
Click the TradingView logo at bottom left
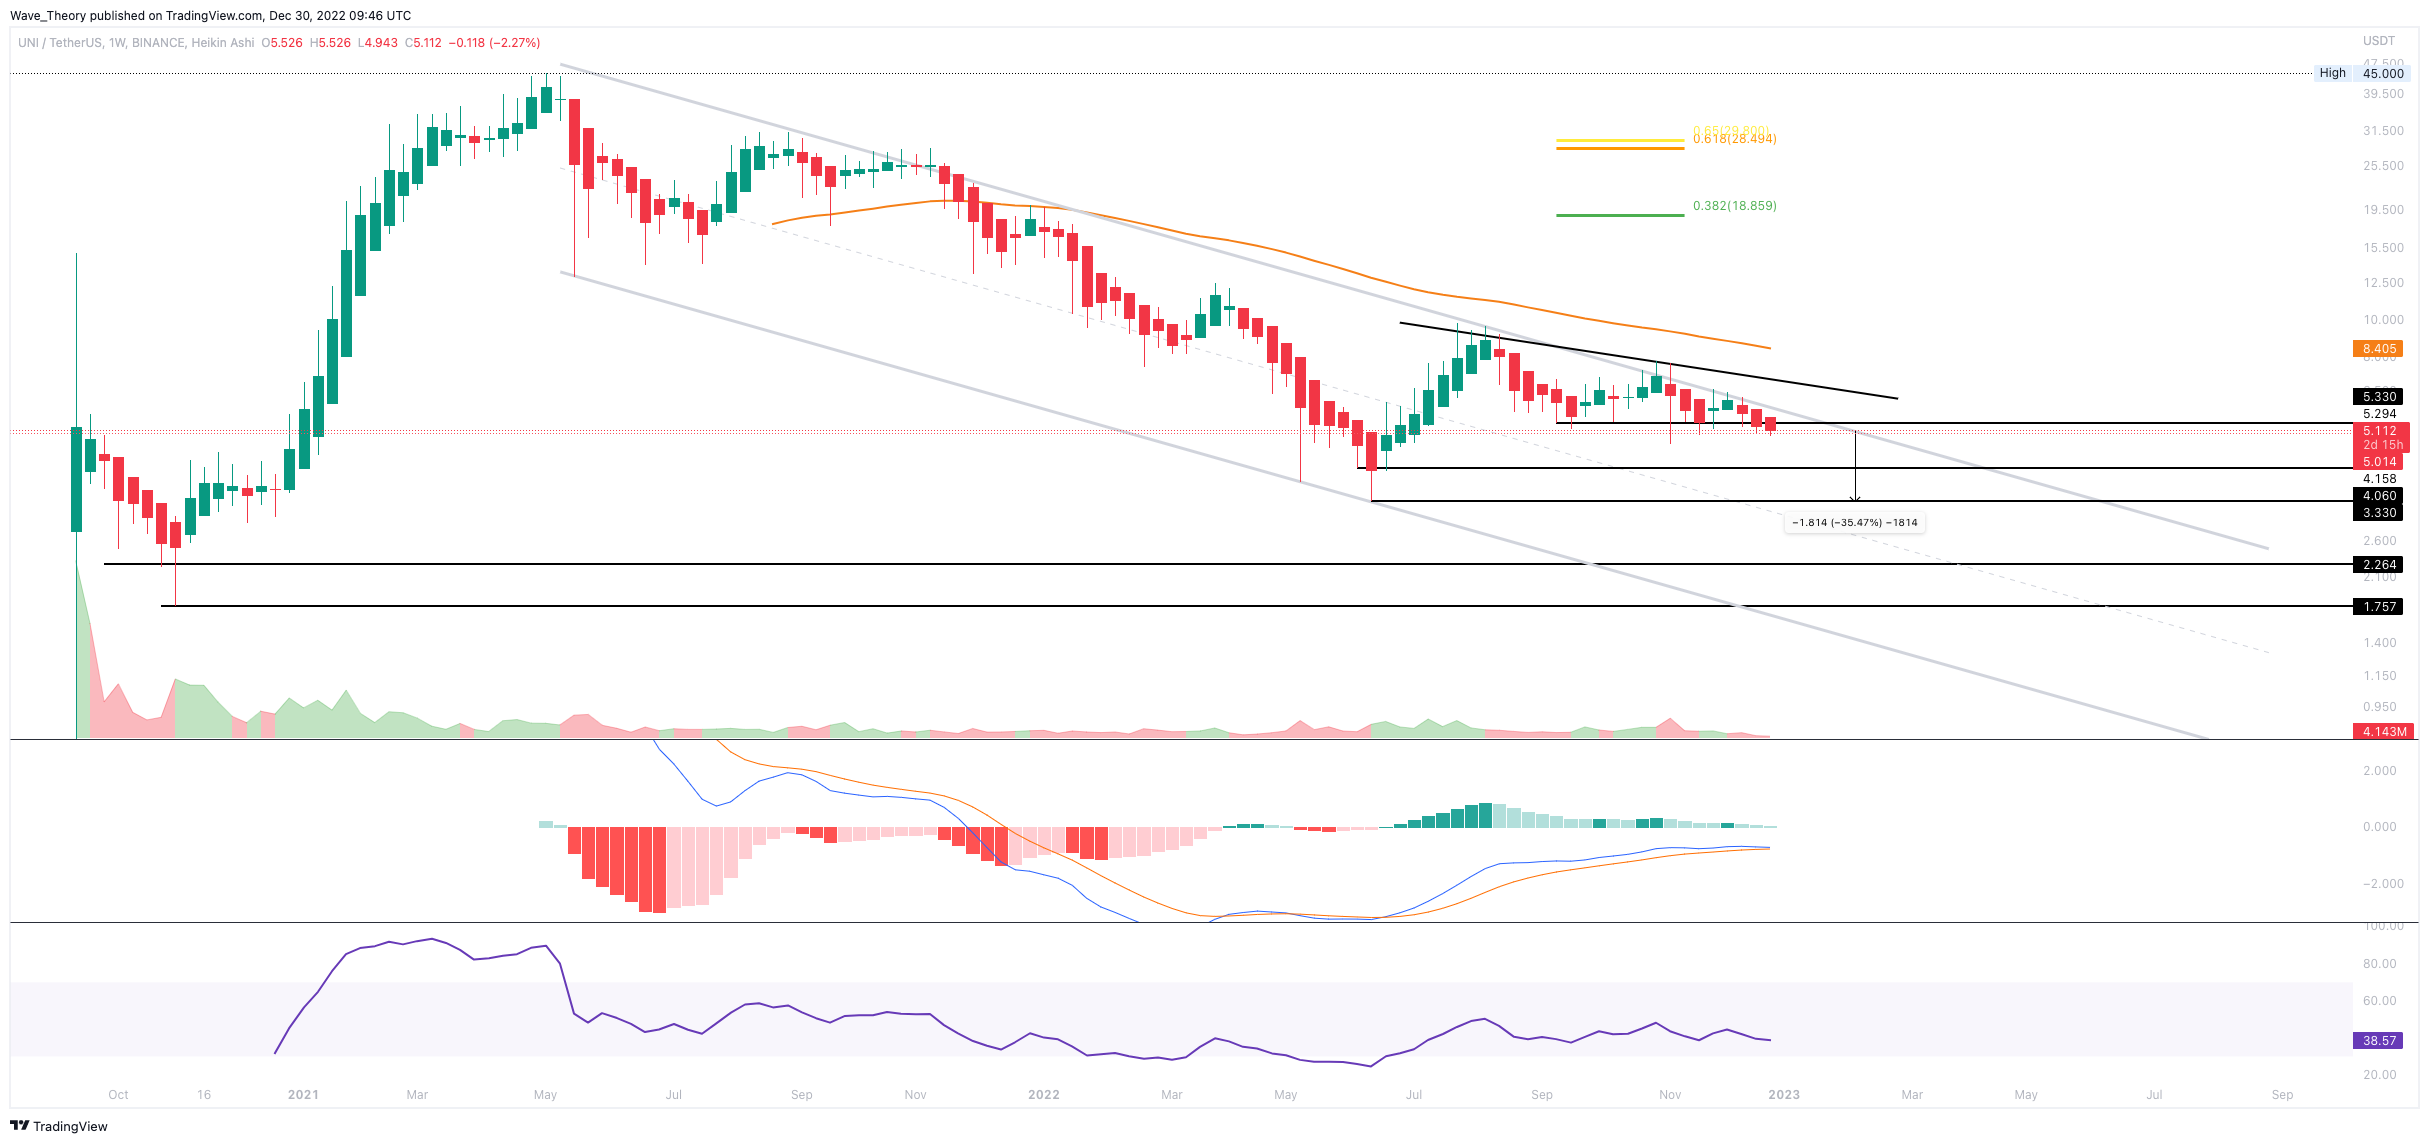point(58,1126)
